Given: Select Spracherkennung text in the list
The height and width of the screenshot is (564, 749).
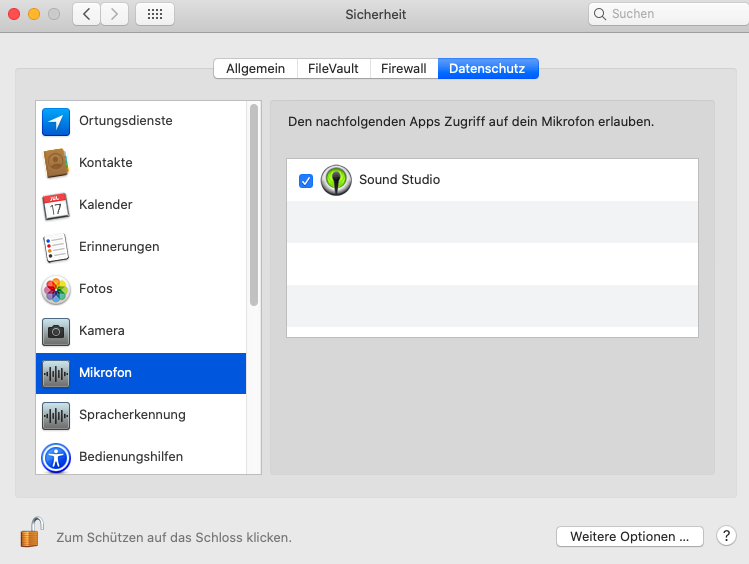Looking at the screenshot, I should coord(132,415).
